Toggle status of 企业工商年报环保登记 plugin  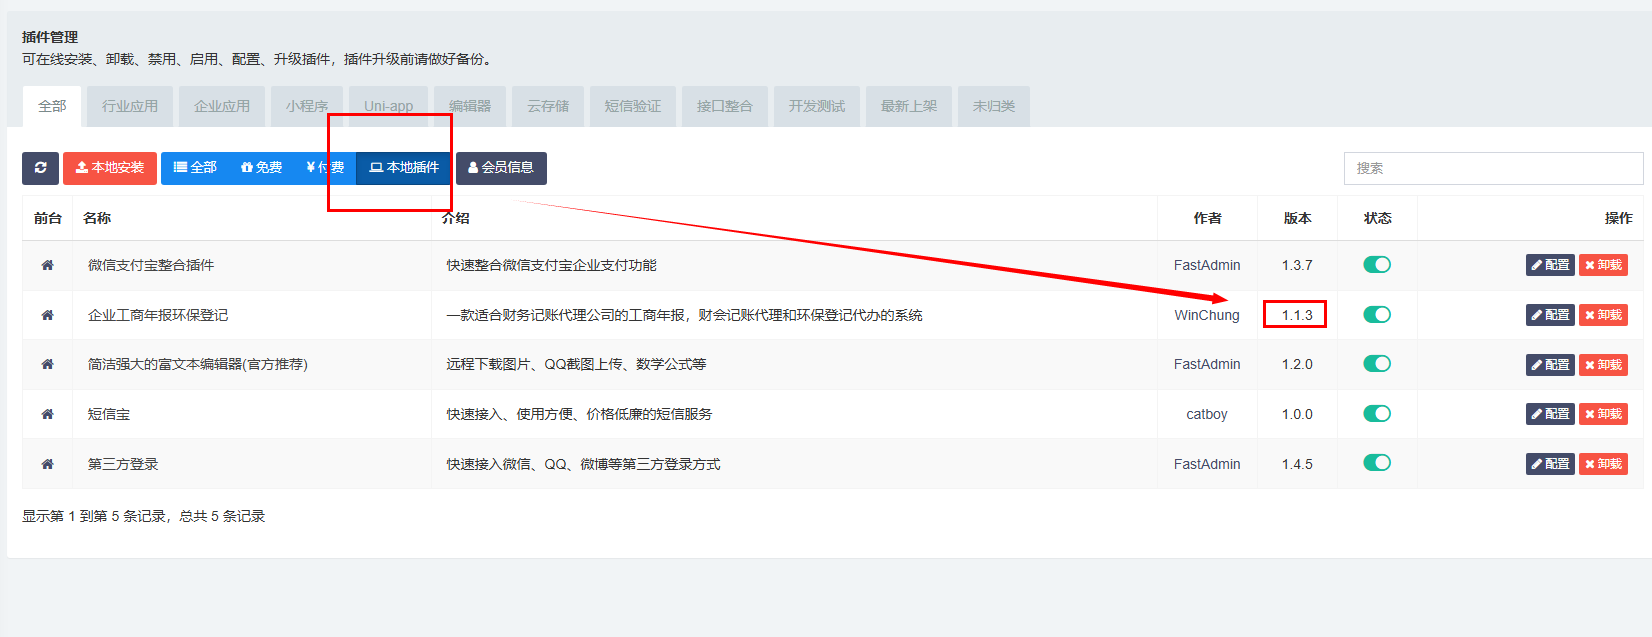(x=1377, y=315)
